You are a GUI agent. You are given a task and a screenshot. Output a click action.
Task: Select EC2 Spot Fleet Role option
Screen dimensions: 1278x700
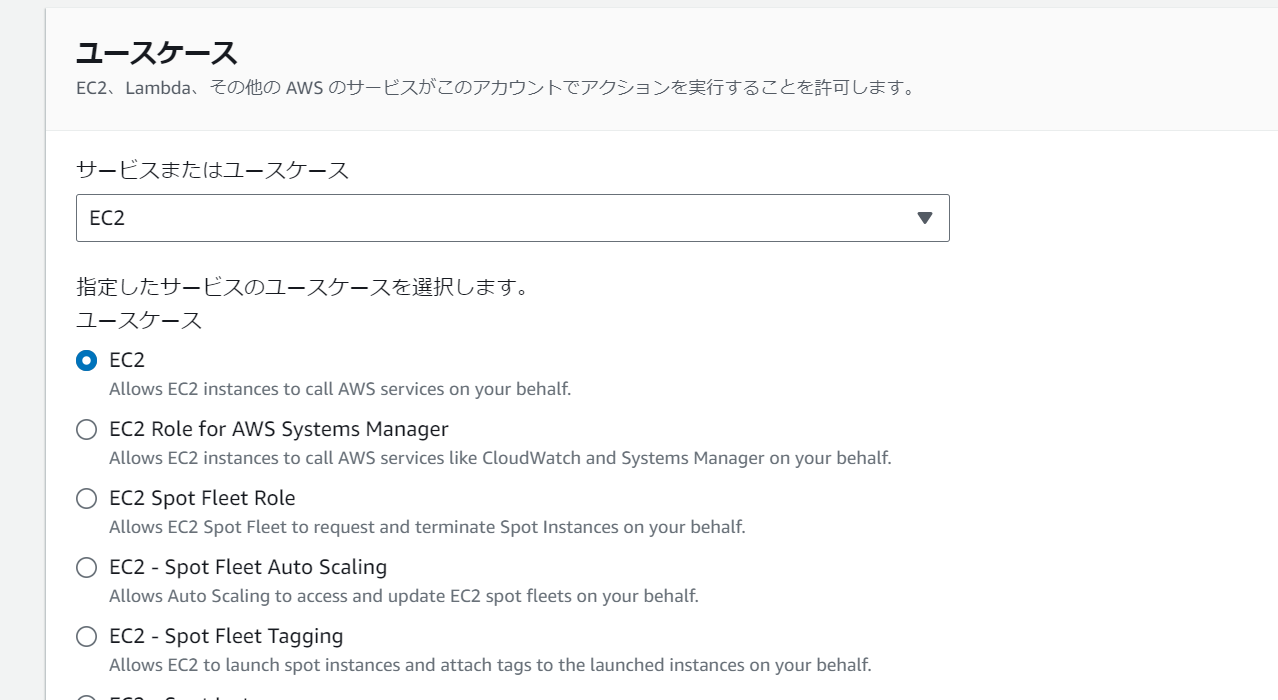tap(86, 498)
